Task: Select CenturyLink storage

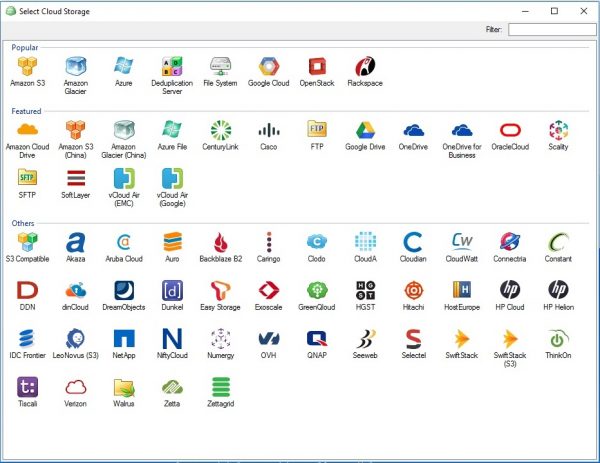Action: pyautogui.click(x=220, y=130)
